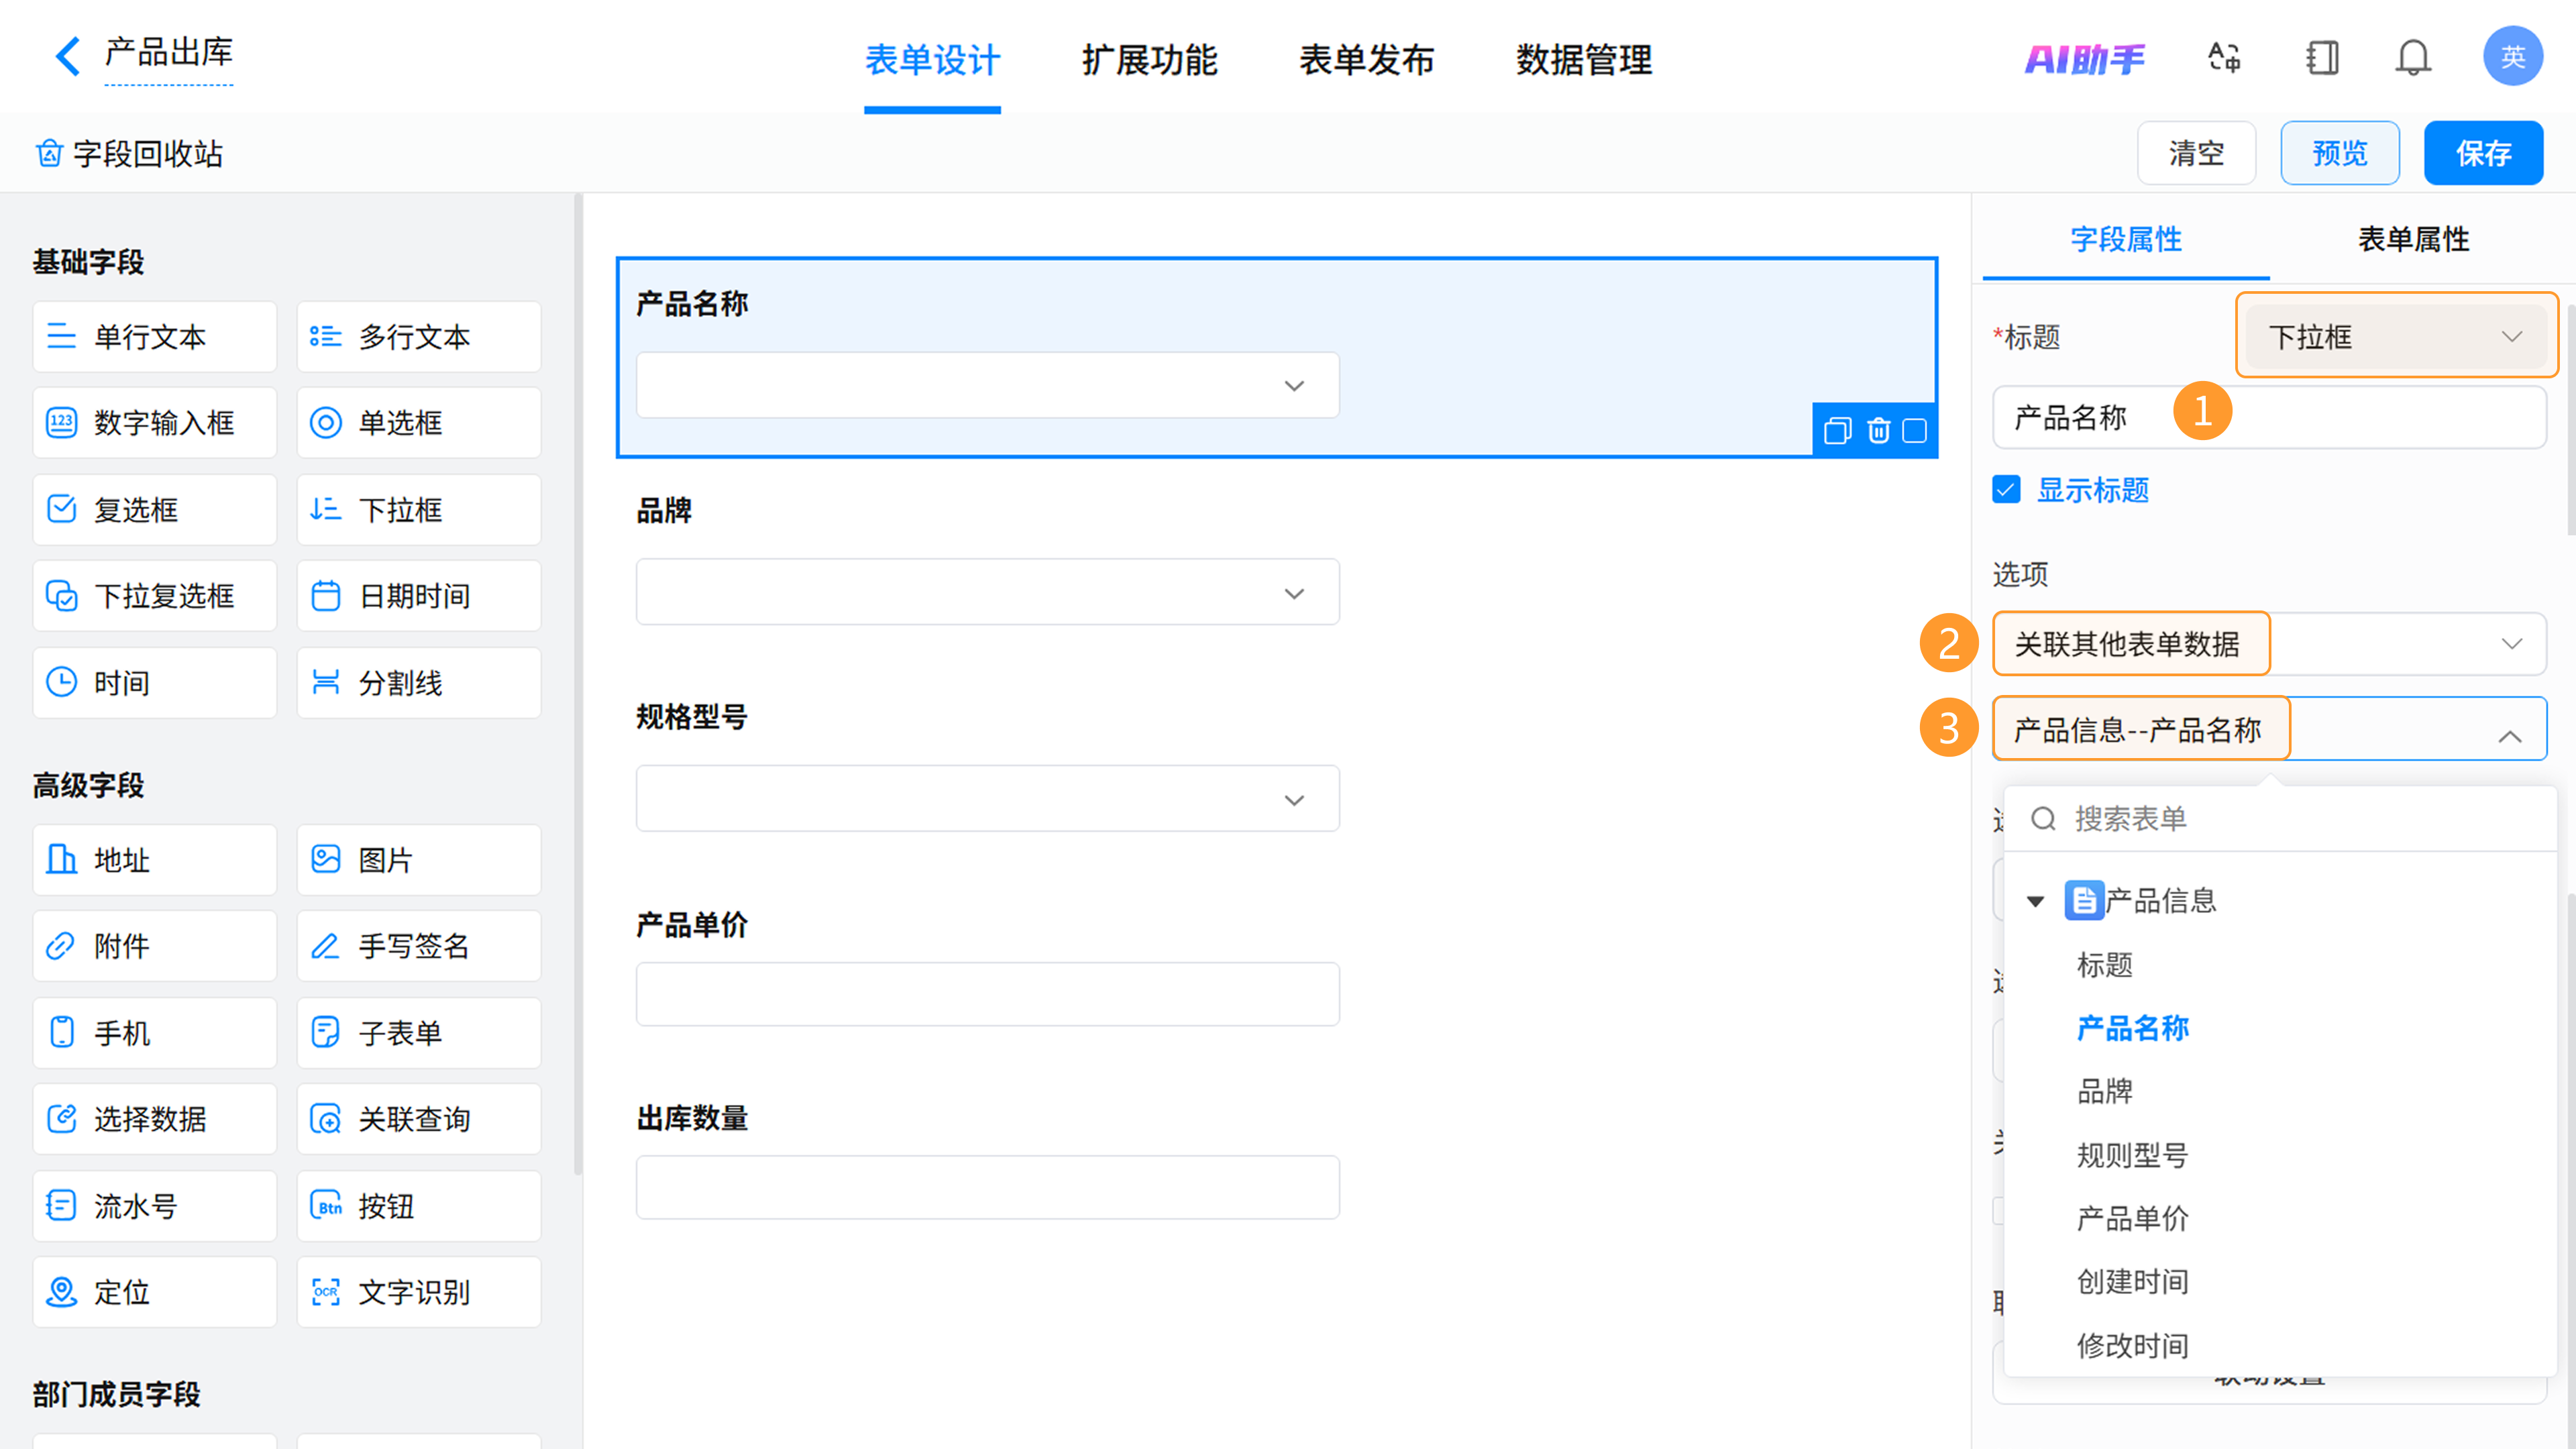Collapse the 产品信息 tree node
This screenshot has height=1449, width=2576.
coord(2035,901)
